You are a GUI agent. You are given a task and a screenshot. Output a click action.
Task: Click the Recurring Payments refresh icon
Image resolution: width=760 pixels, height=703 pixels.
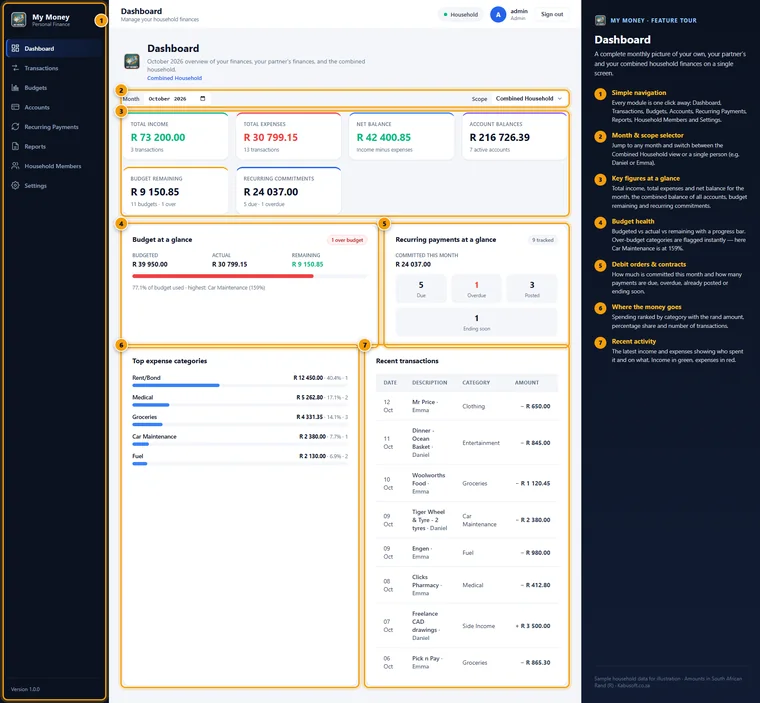16,127
